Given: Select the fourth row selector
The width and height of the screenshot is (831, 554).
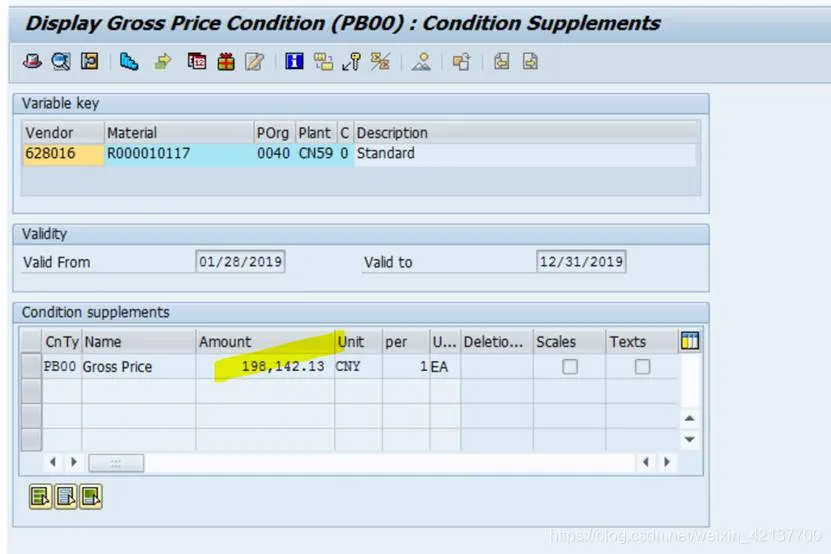Looking at the screenshot, I should 31,439.
